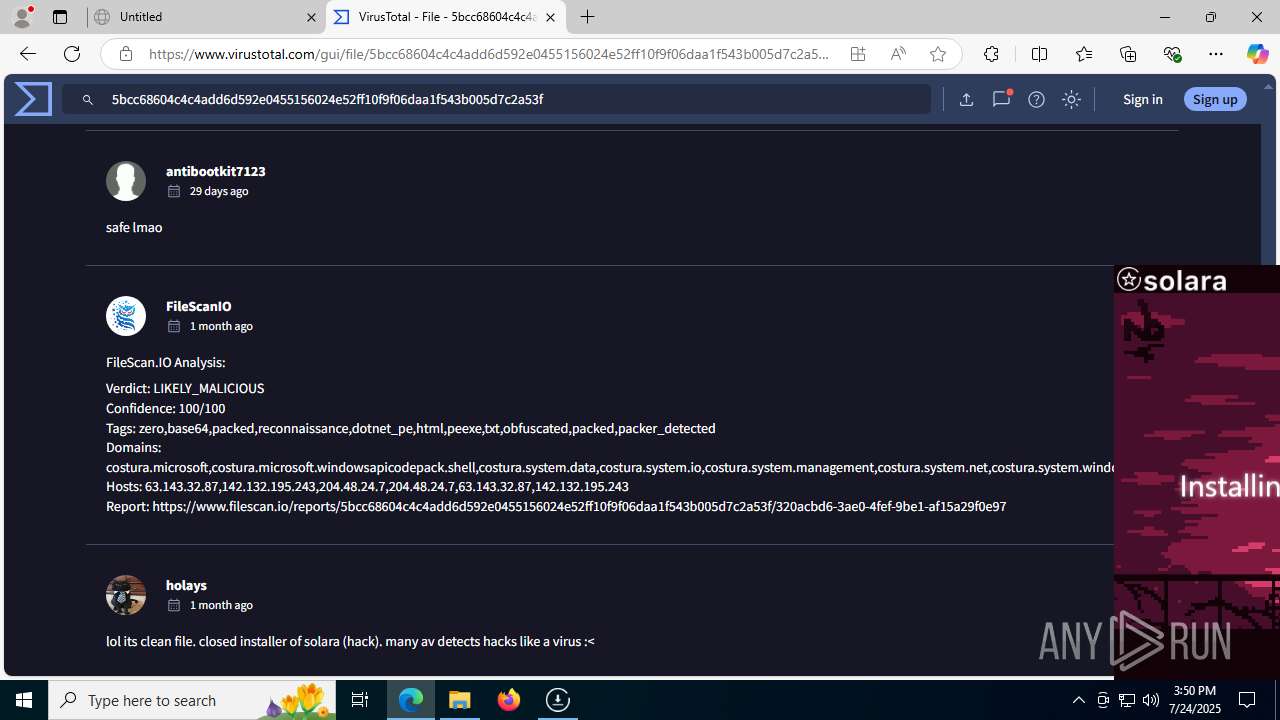Screen dimensions: 1280x720
Task: Click the 'Verdict: LIKELY_MALICIOUS' text
Action: point(185,388)
